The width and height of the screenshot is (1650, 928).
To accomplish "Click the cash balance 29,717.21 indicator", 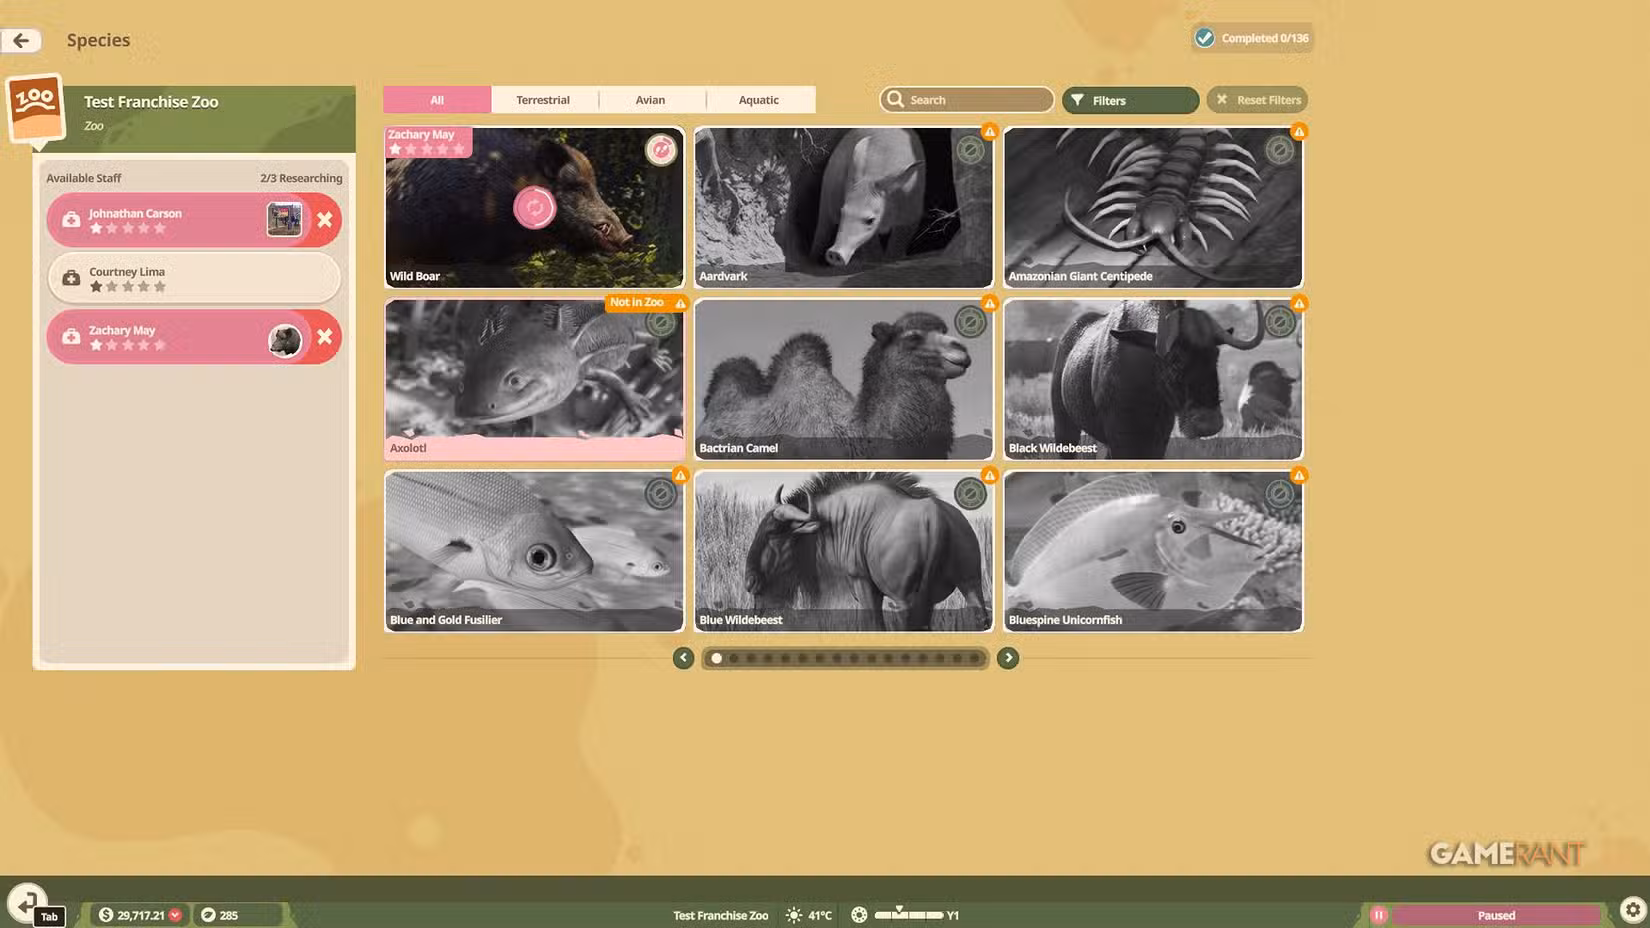I will coord(139,915).
